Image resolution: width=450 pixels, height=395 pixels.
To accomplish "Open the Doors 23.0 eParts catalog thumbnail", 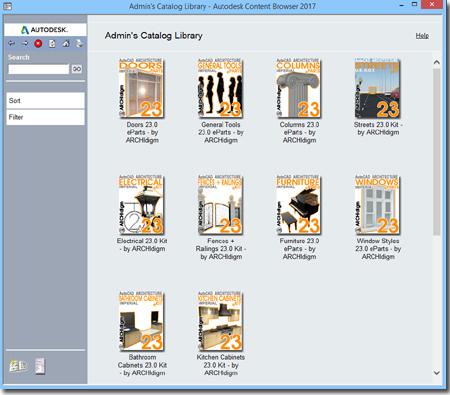I will 142,88.
